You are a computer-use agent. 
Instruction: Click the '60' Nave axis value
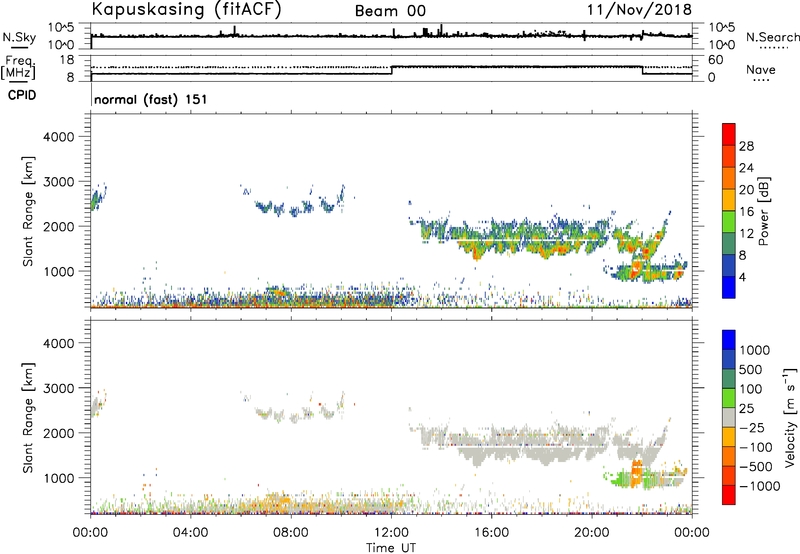coord(715,60)
